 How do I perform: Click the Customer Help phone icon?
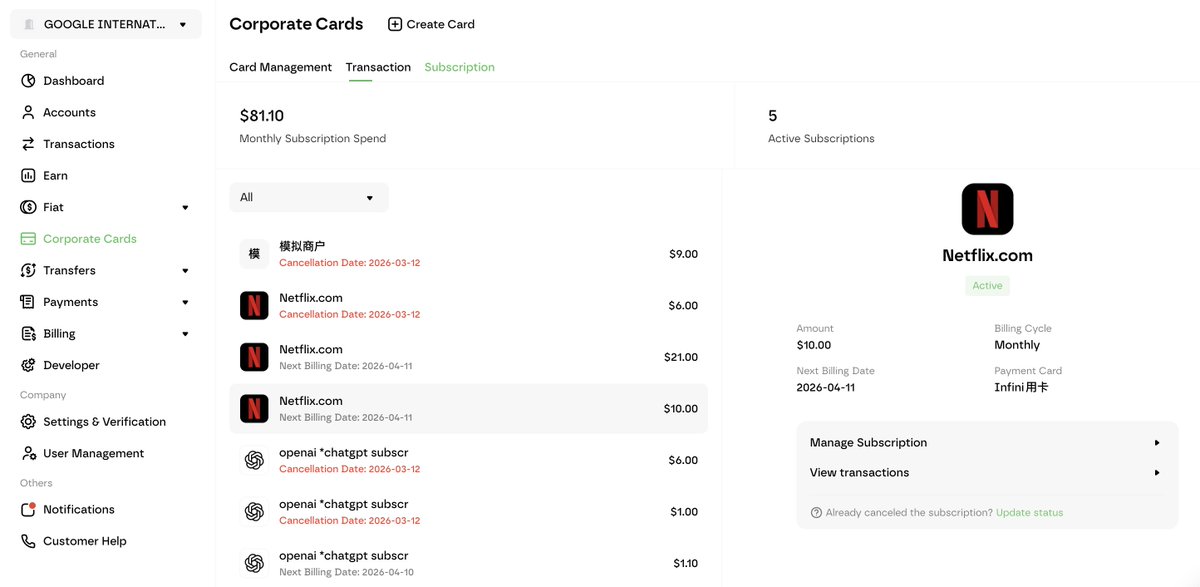pyautogui.click(x=28, y=541)
